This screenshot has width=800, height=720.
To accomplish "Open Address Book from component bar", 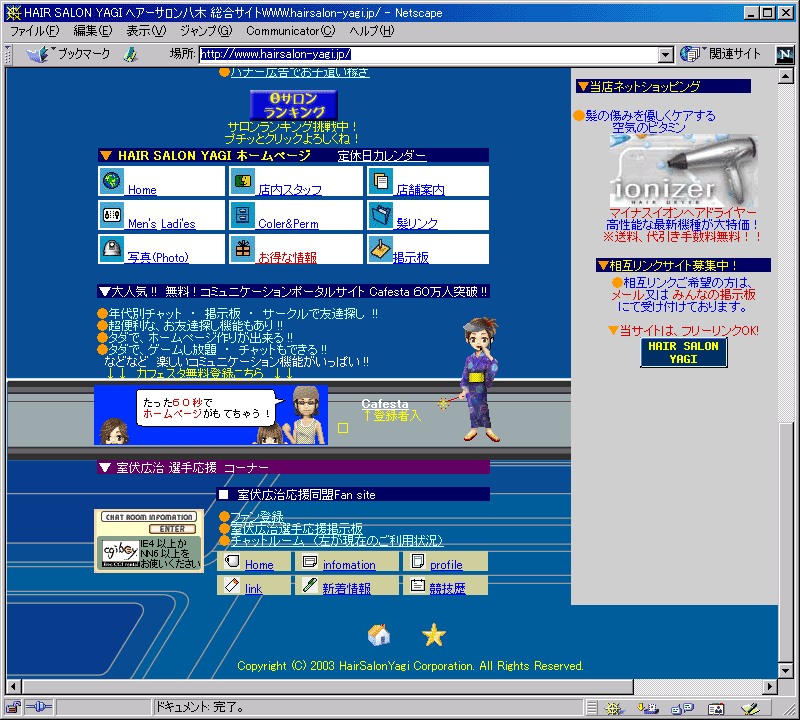I will (x=716, y=708).
